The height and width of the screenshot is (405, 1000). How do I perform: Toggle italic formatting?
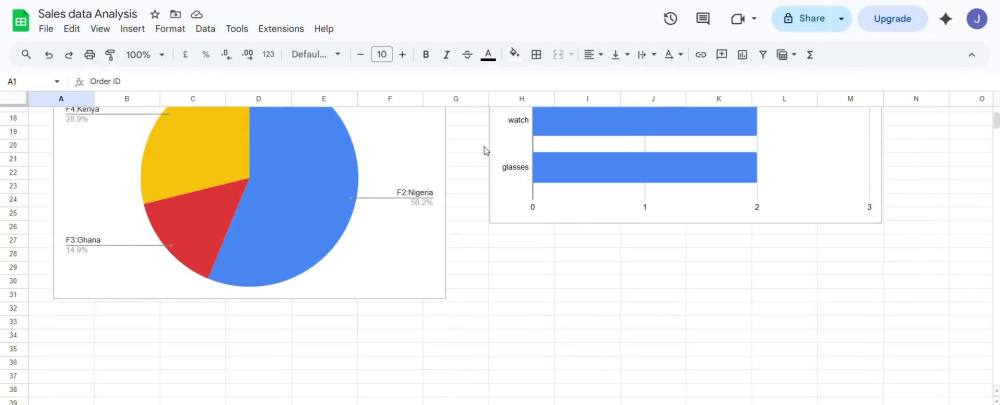[x=446, y=55]
